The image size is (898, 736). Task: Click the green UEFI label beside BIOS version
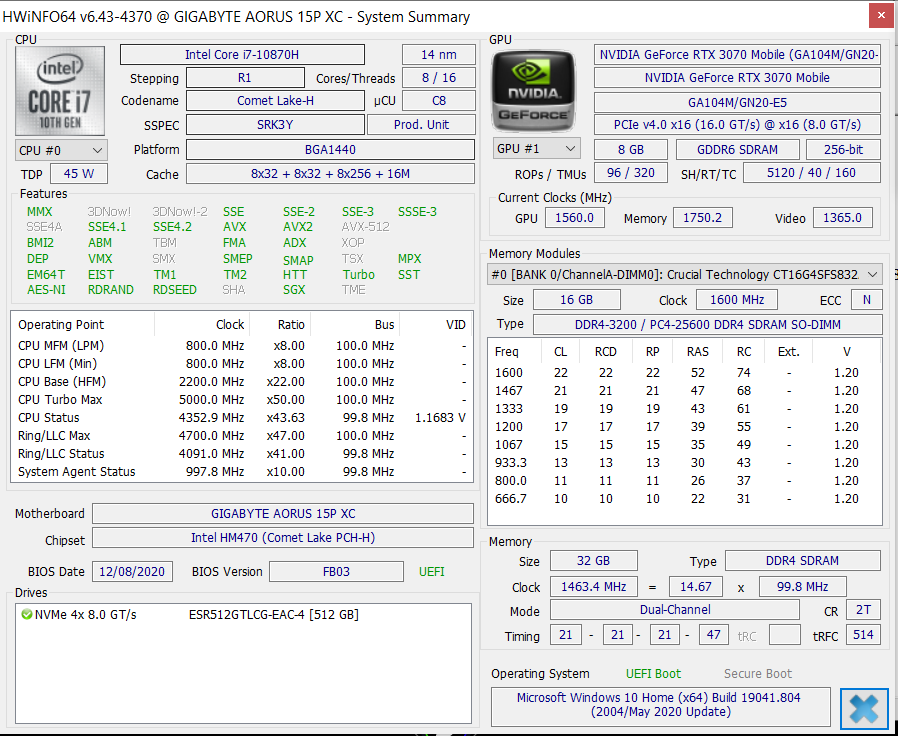coord(432,572)
